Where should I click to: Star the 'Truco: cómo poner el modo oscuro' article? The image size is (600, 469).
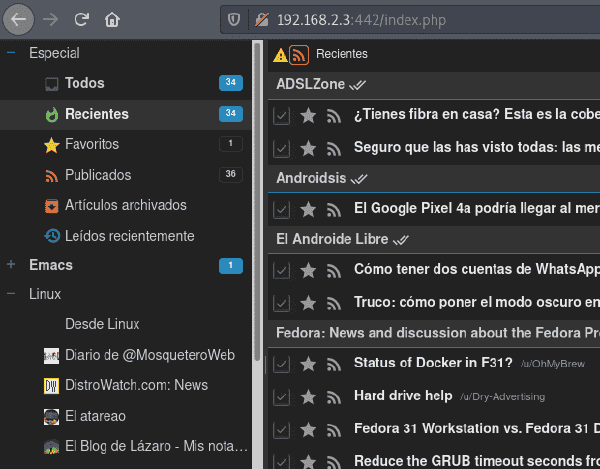click(x=308, y=303)
